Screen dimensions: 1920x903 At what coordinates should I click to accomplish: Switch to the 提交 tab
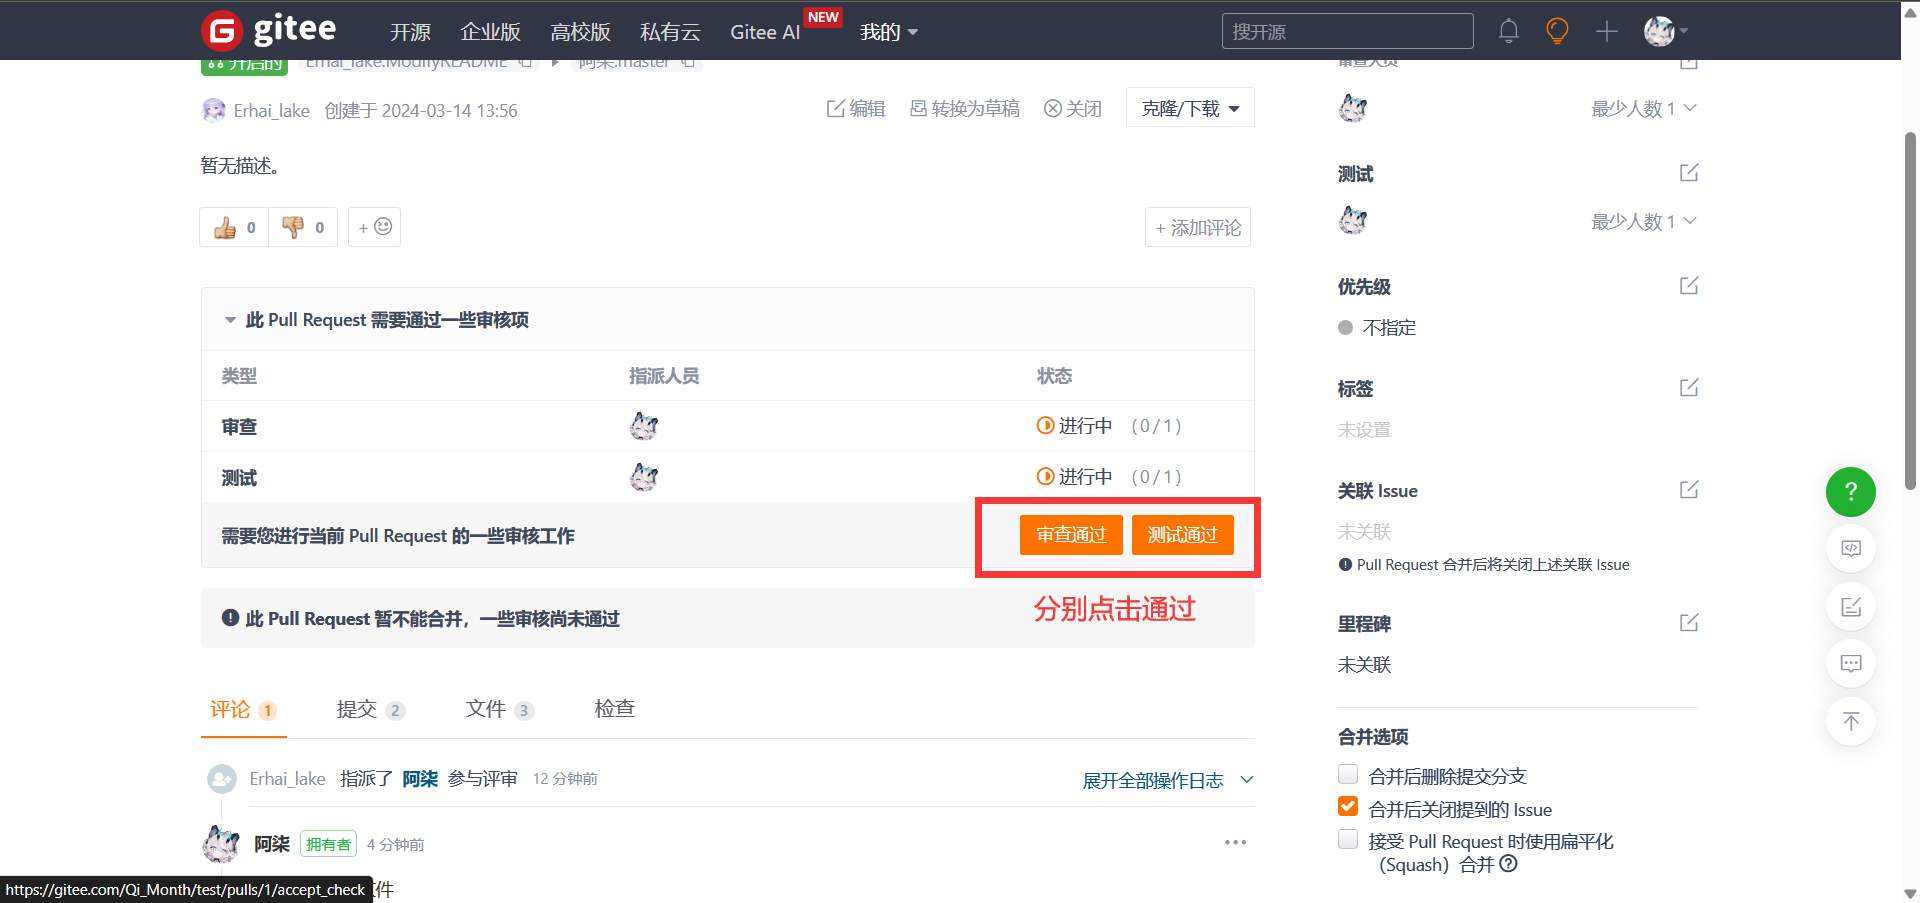coord(369,709)
